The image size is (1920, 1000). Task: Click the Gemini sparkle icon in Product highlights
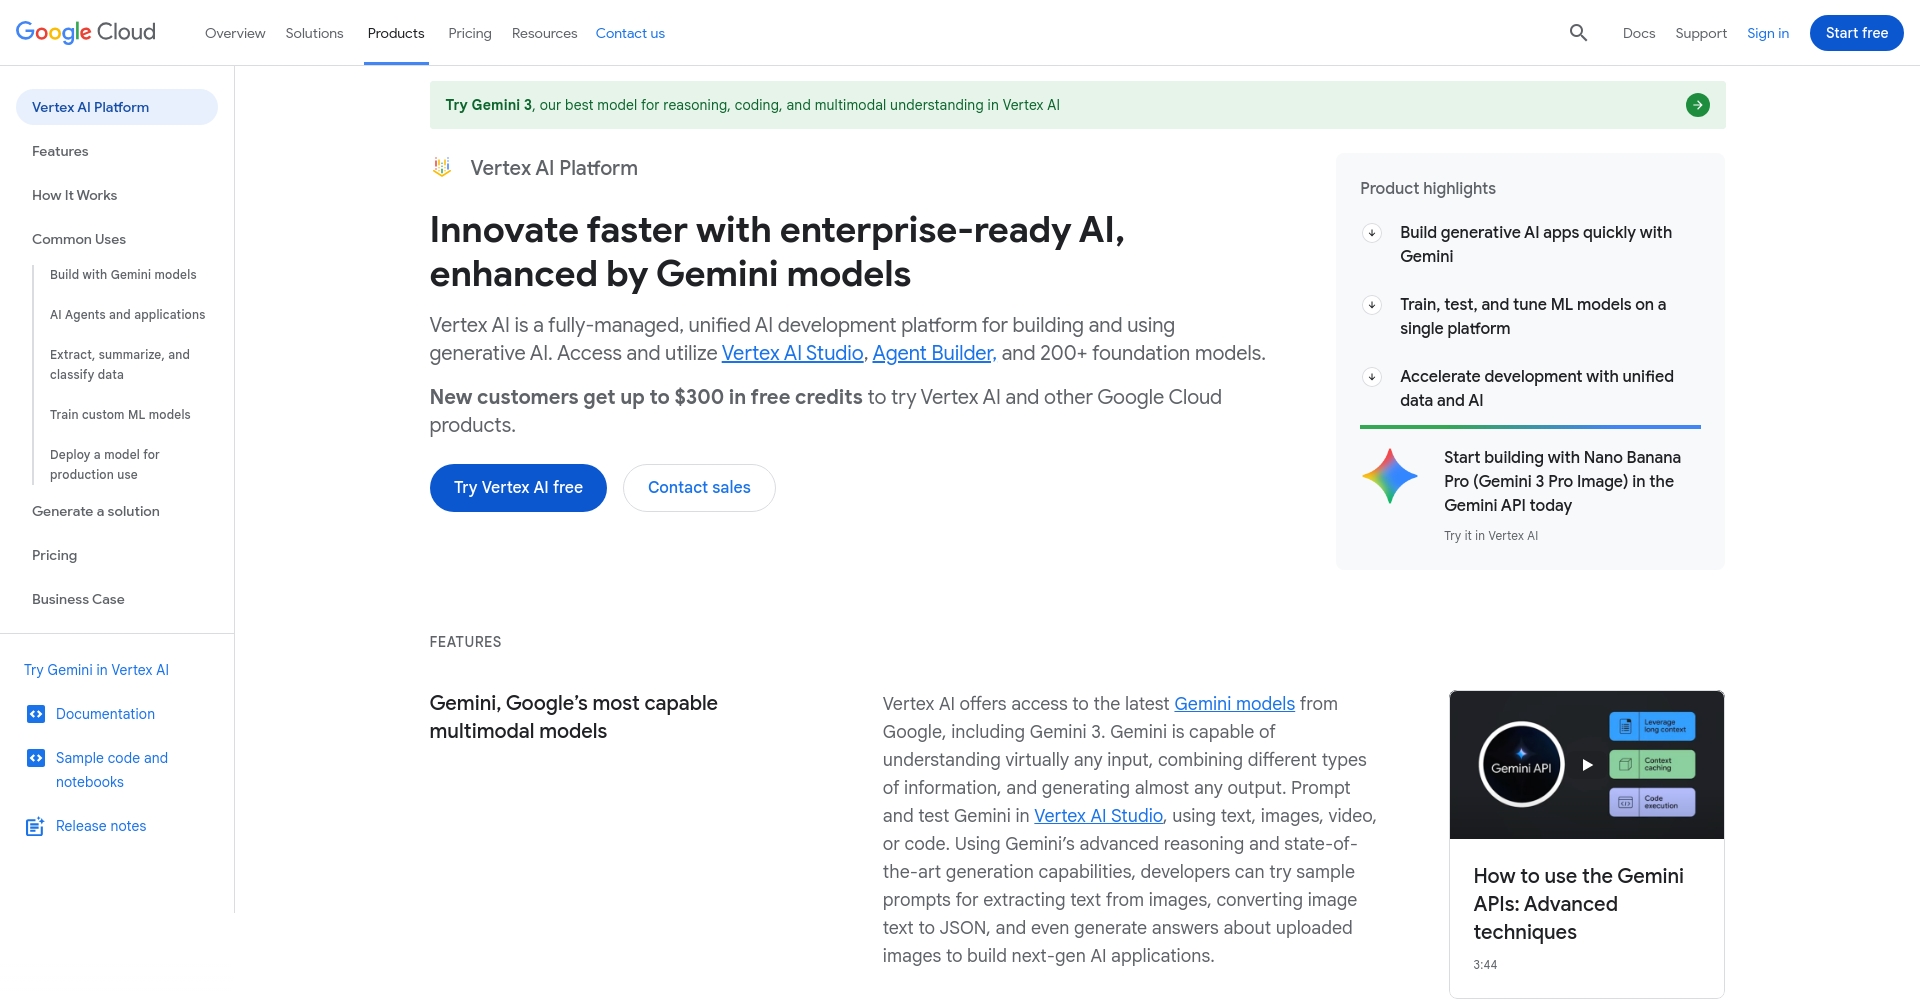click(x=1389, y=477)
